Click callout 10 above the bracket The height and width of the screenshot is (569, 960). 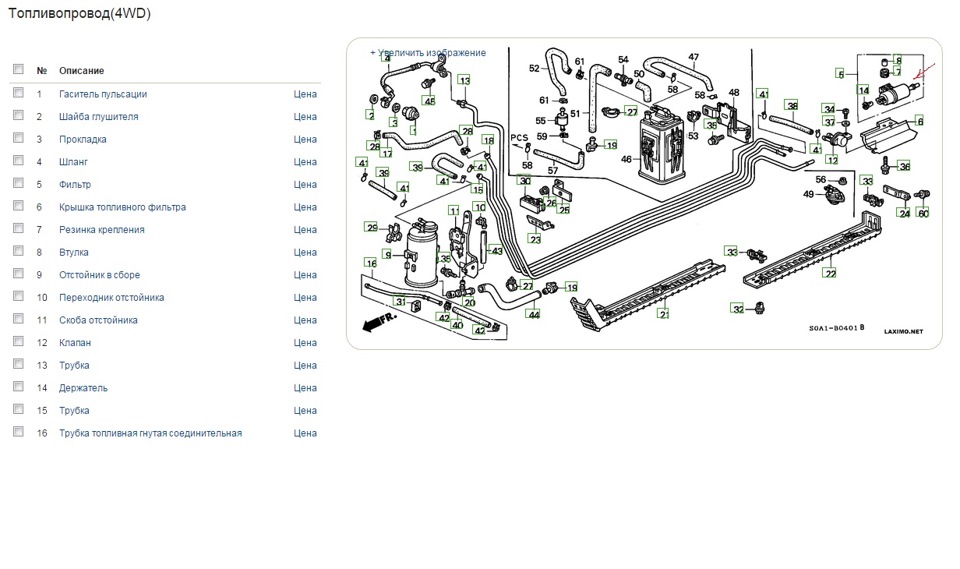[x=480, y=207]
